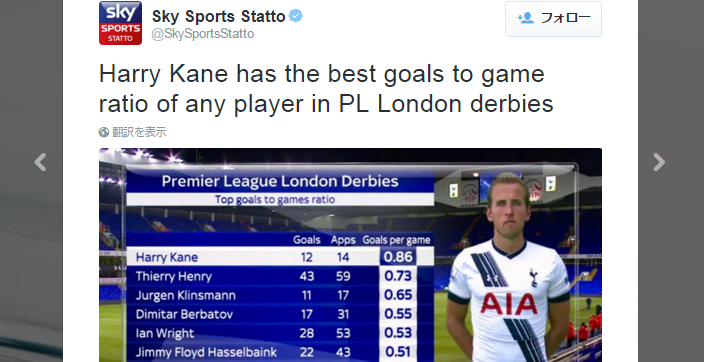Advance to next tweet with right arrow

click(659, 162)
